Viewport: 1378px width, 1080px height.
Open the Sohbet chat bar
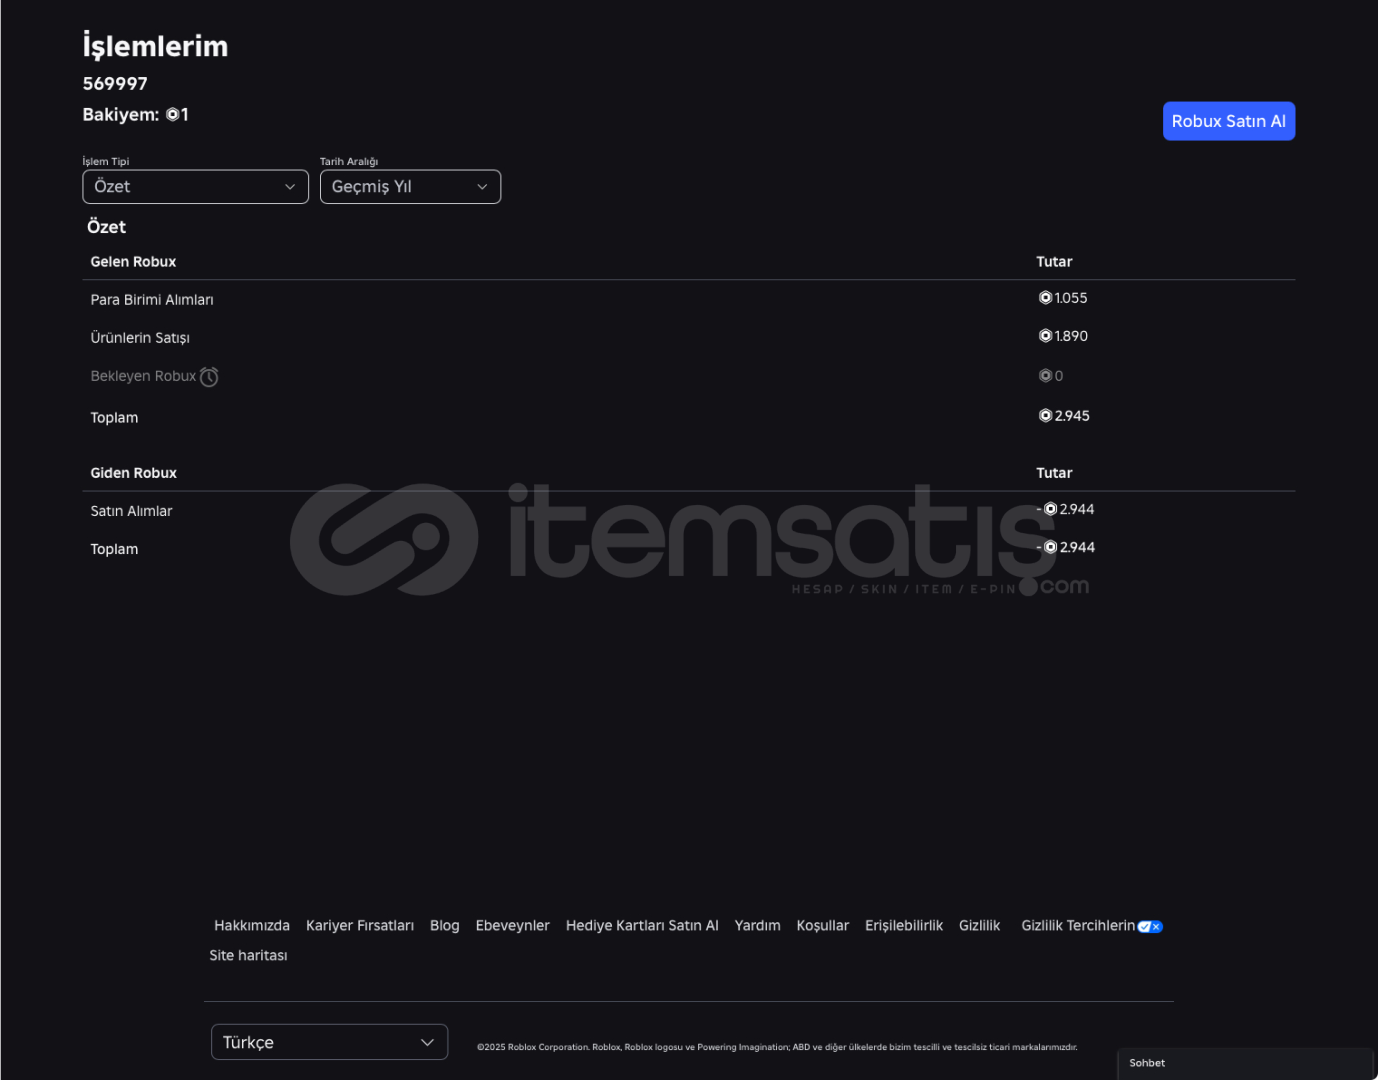coord(1246,1063)
